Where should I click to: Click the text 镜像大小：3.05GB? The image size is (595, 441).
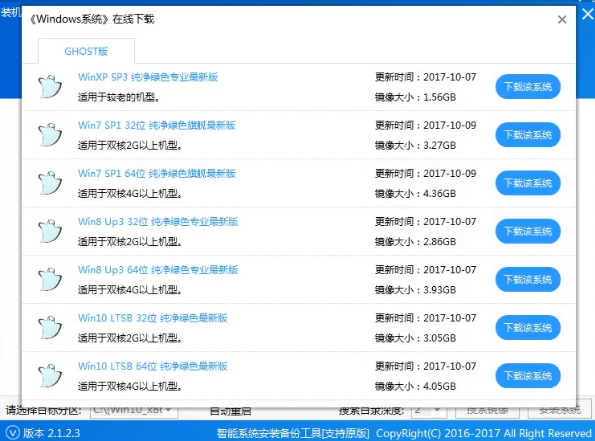pos(416,338)
